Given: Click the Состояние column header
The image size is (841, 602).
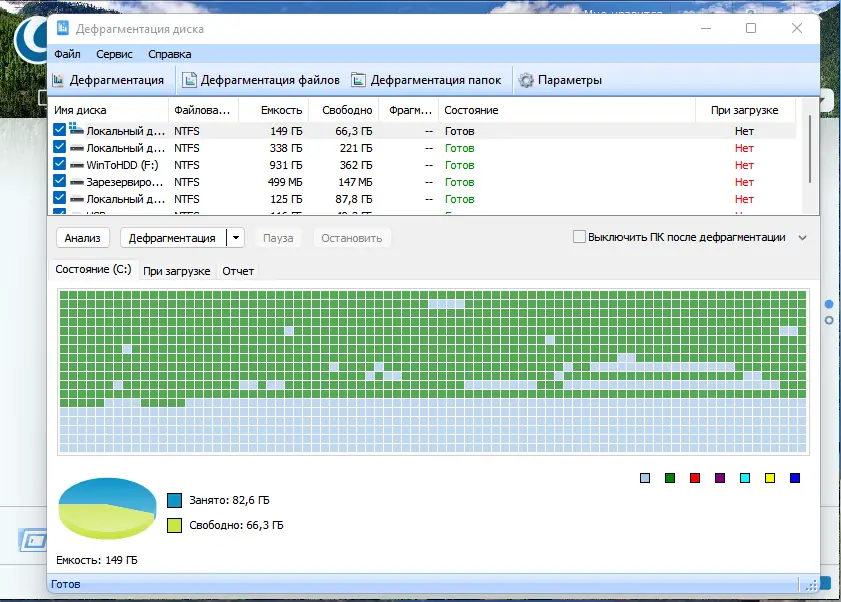Looking at the screenshot, I should click(x=567, y=110).
